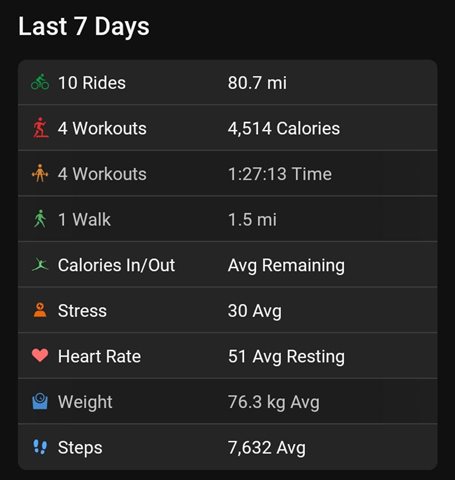Viewport: 455px width, 480px height.
Task: Open the 10 Rides row
Action: [x=228, y=82]
